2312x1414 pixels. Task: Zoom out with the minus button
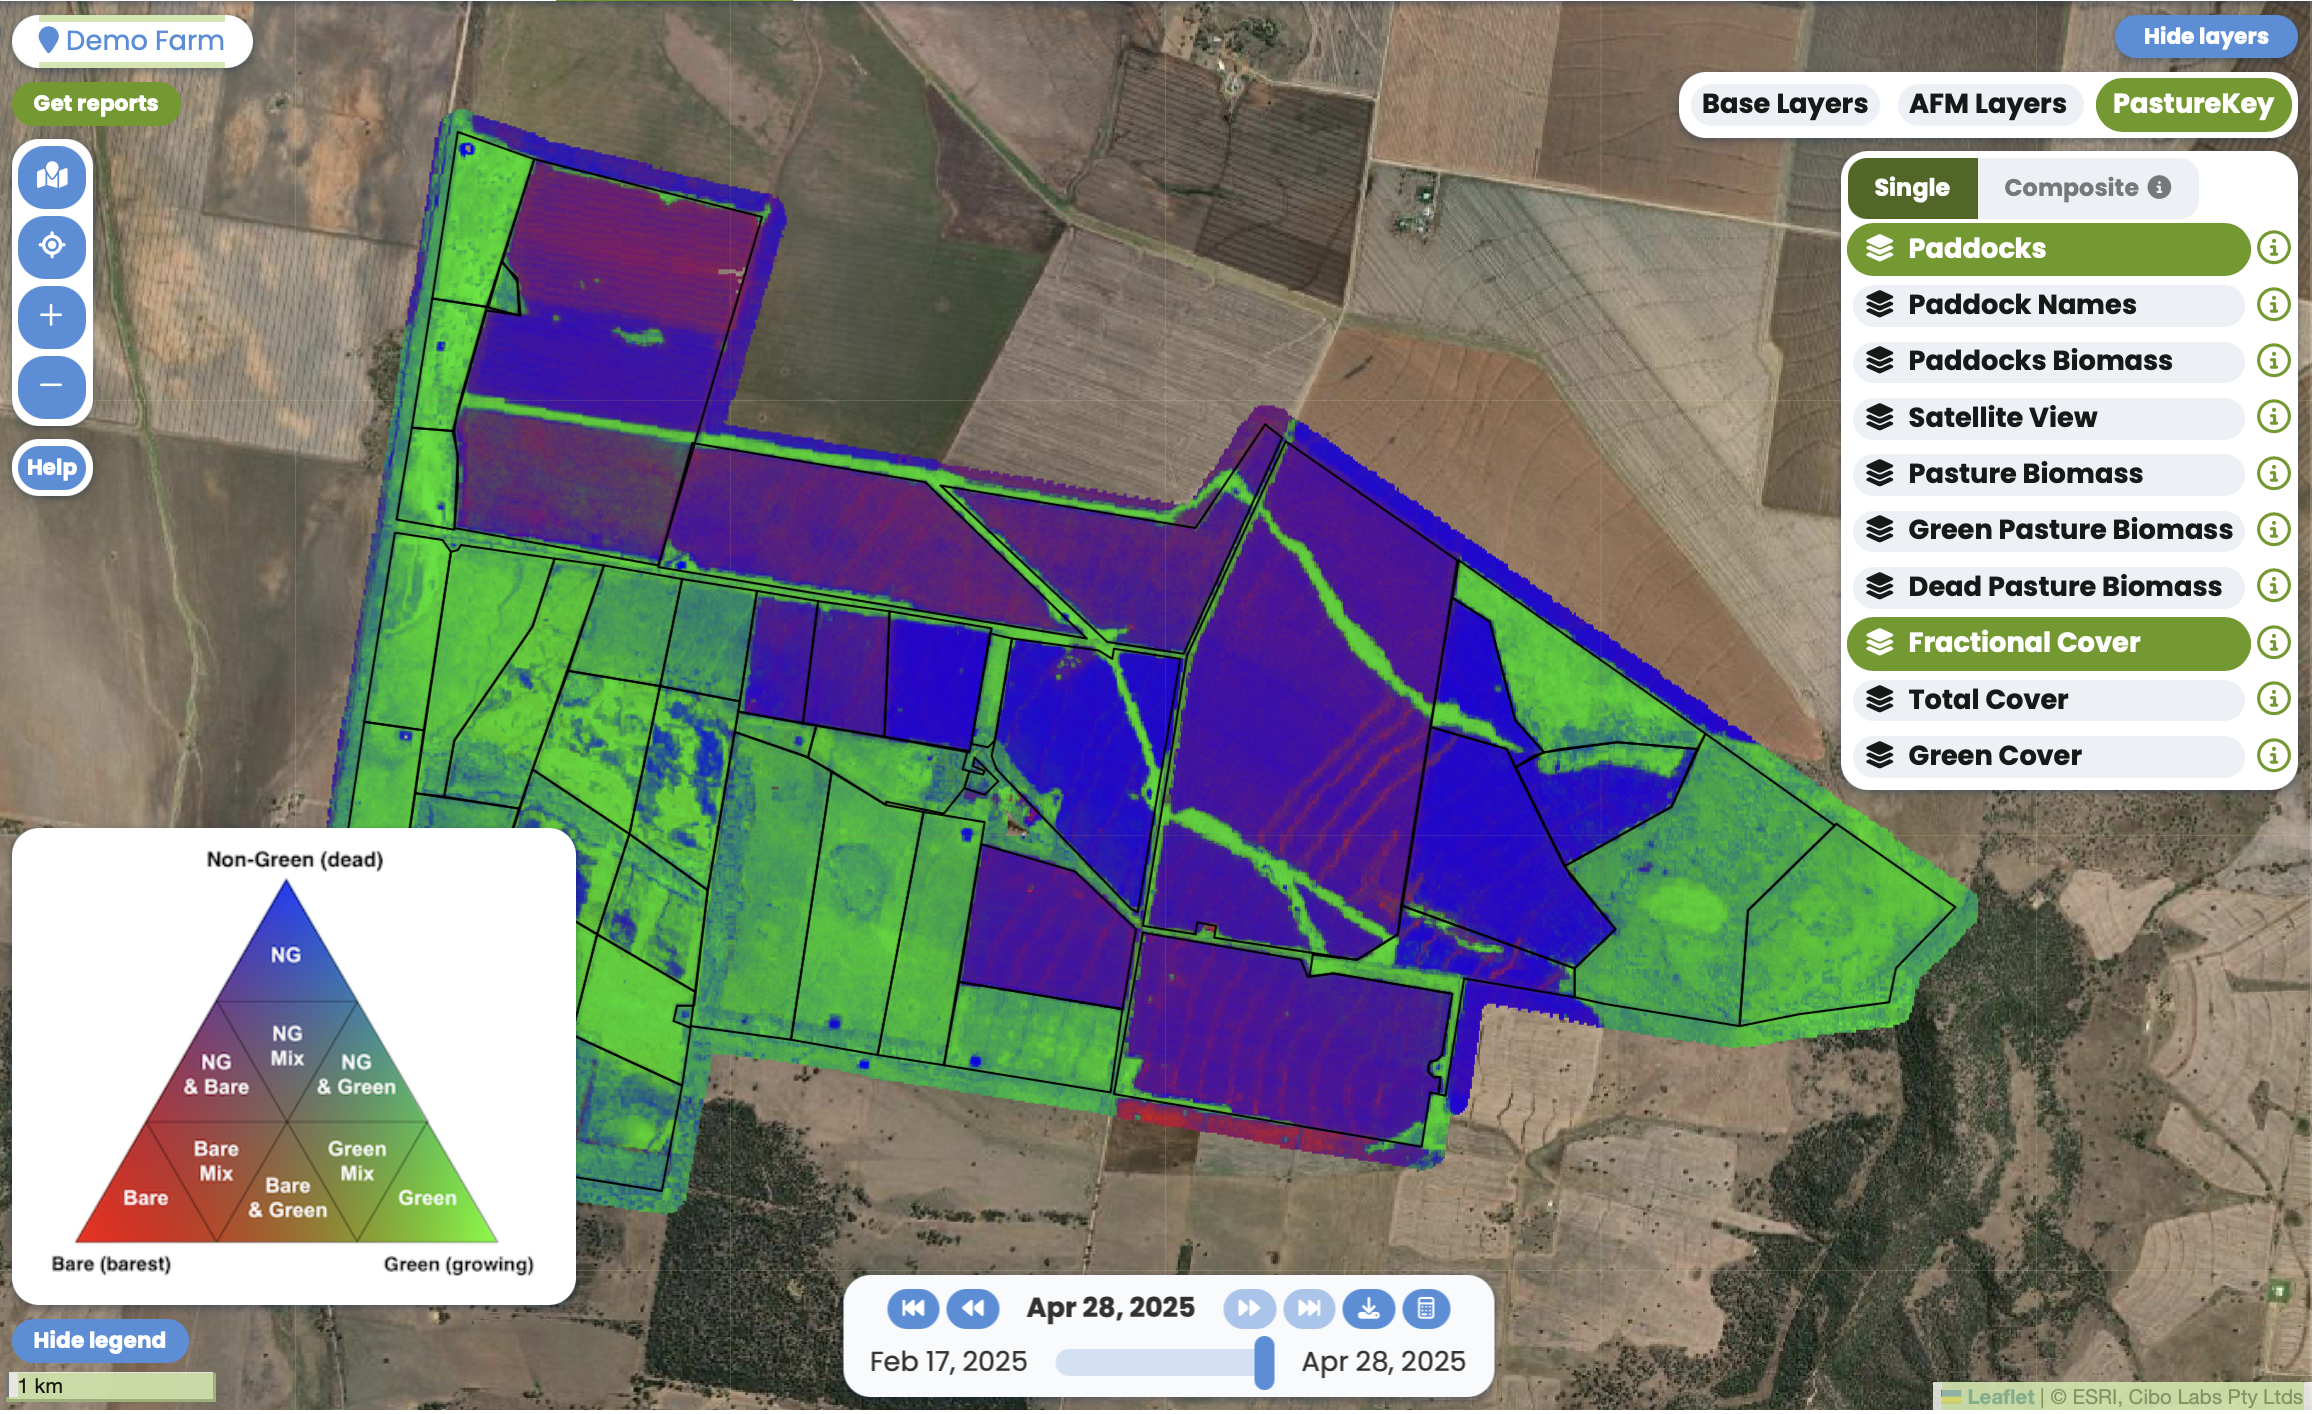click(x=52, y=386)
